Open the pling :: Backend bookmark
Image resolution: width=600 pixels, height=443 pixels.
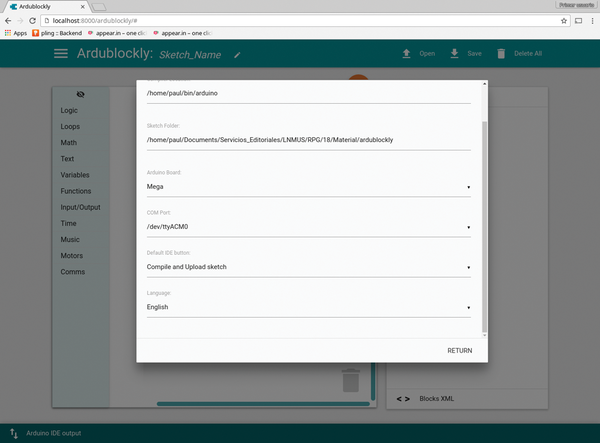pyautogui.click(x=57, y=33)
